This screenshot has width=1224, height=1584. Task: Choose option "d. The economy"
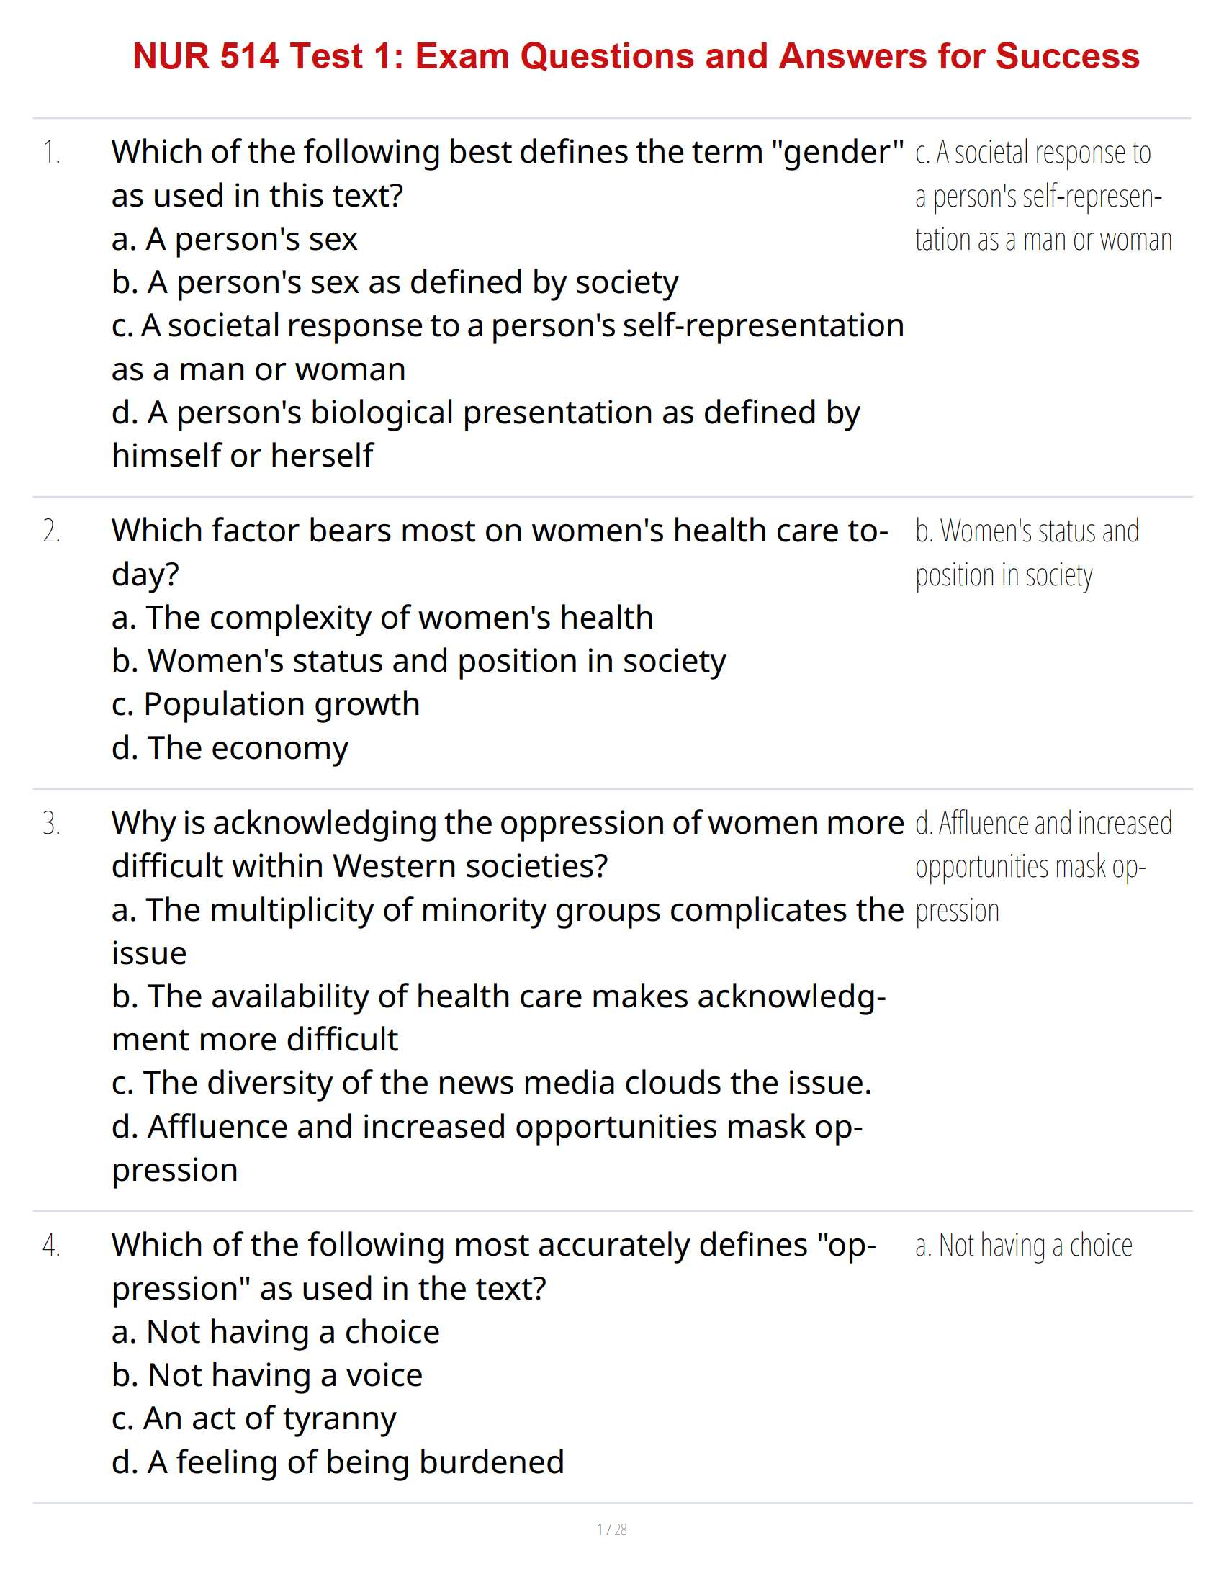(230, 748)
